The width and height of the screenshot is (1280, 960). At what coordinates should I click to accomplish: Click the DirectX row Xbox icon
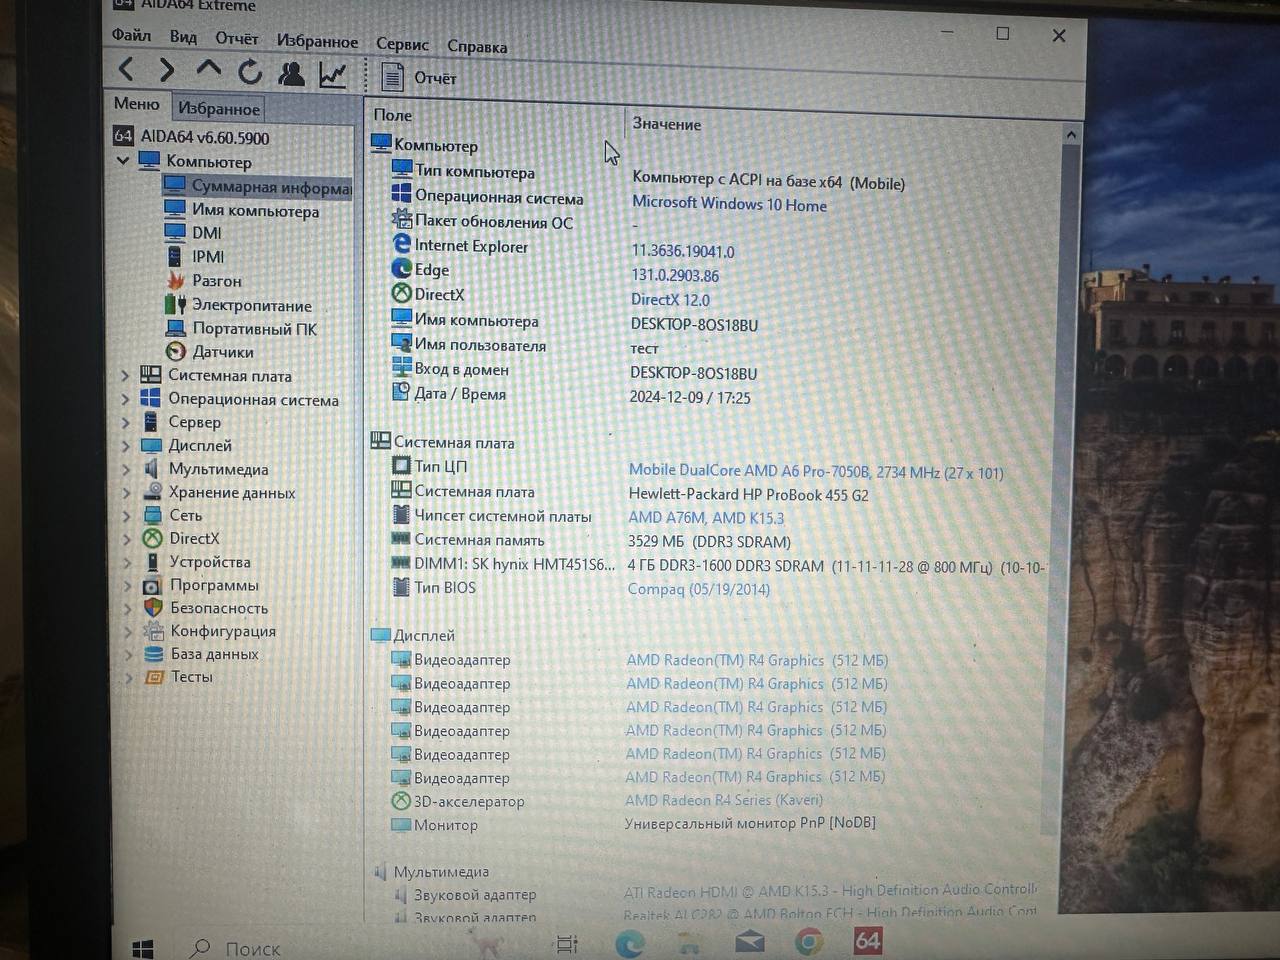pos(401,293)
